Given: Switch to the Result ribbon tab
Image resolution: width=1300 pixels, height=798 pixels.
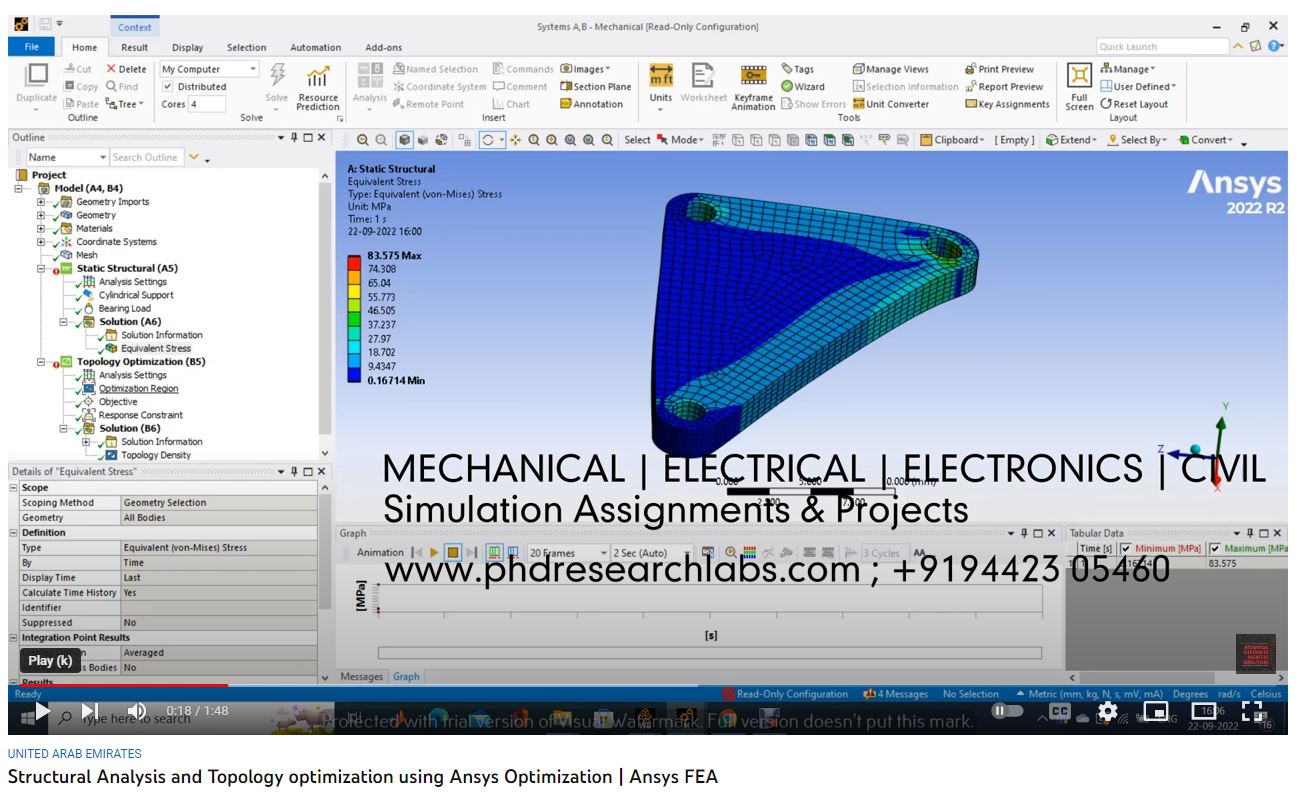Looking at the screenshot, I should pos(135,47).
